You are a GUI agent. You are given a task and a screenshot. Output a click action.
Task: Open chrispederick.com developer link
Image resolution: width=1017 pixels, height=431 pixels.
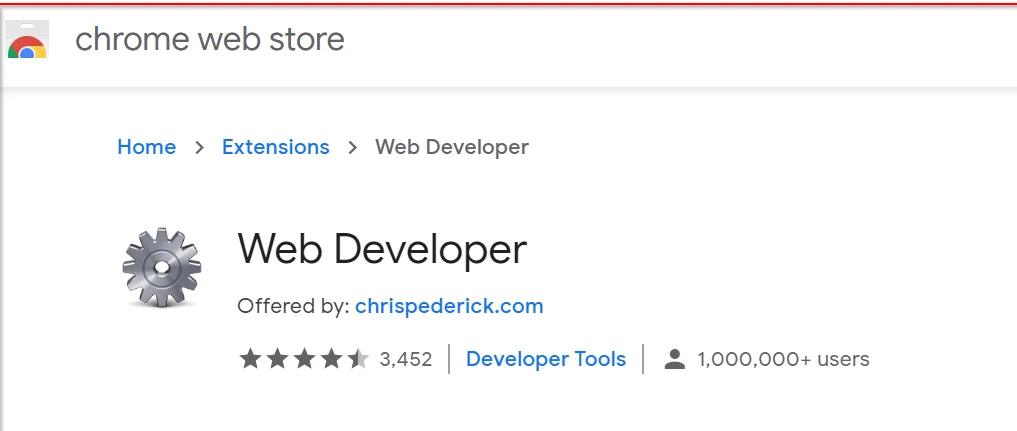point(449,306)
